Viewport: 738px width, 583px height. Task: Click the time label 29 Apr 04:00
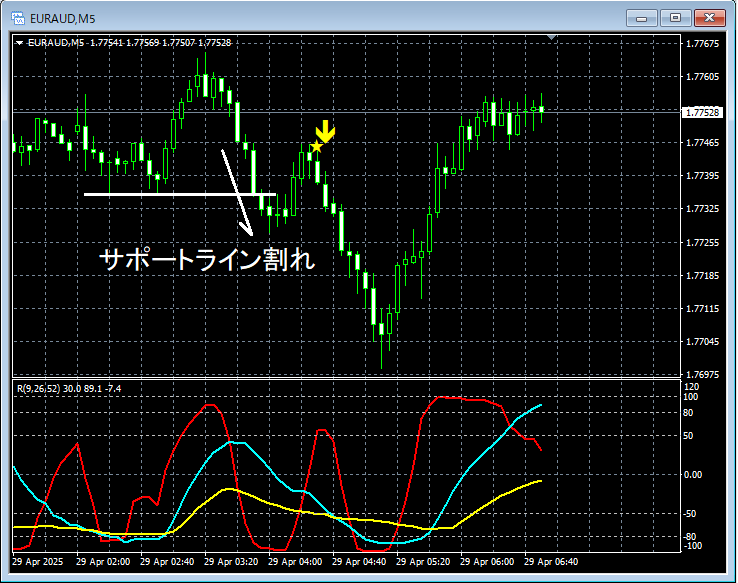coord(295,562)
